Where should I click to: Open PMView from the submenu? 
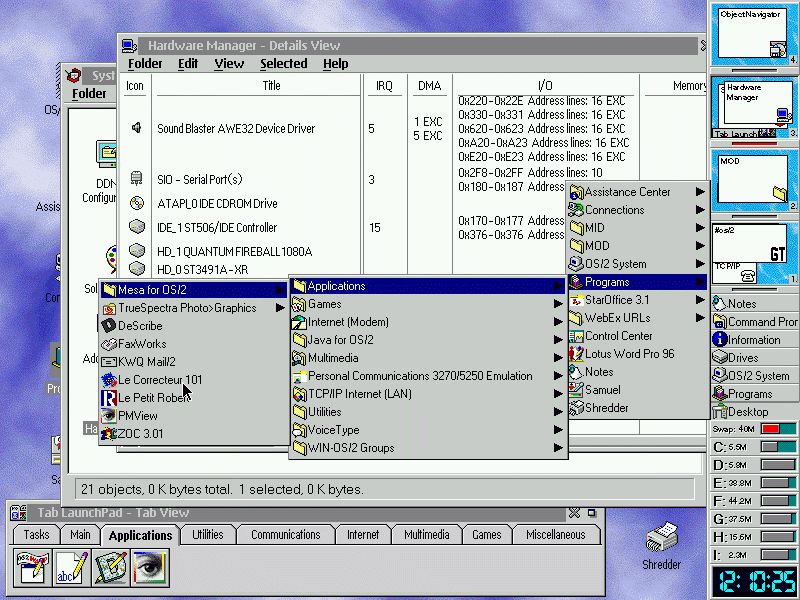click(x=137, y=415)
